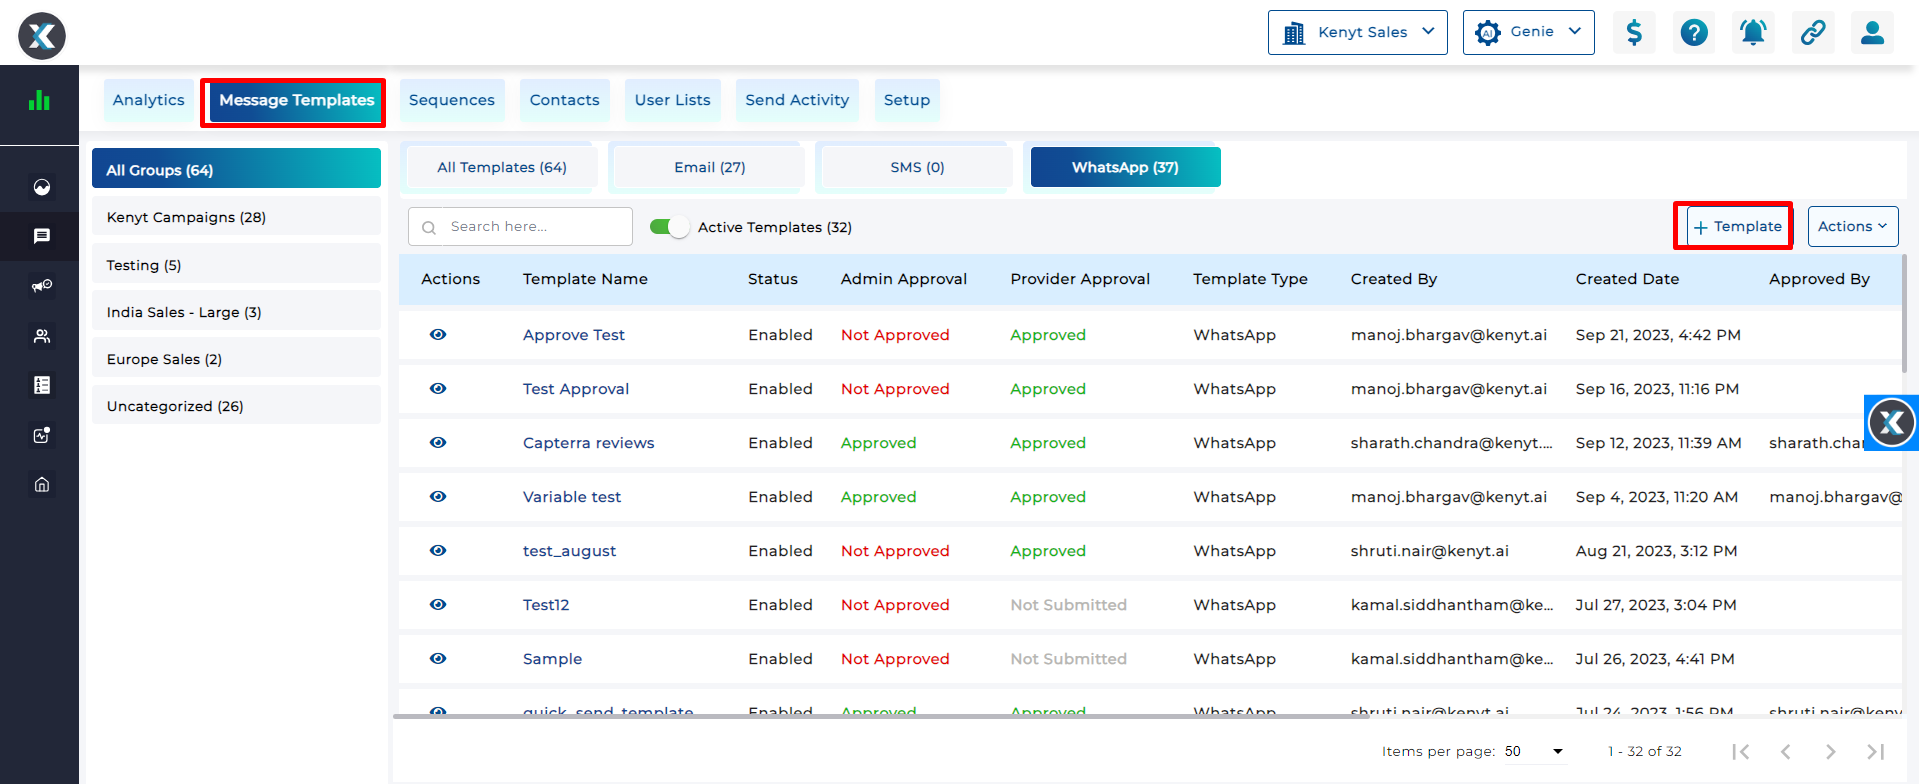Open the Genie dropdown menu

pyautogui.click(x=1528, y=33)
